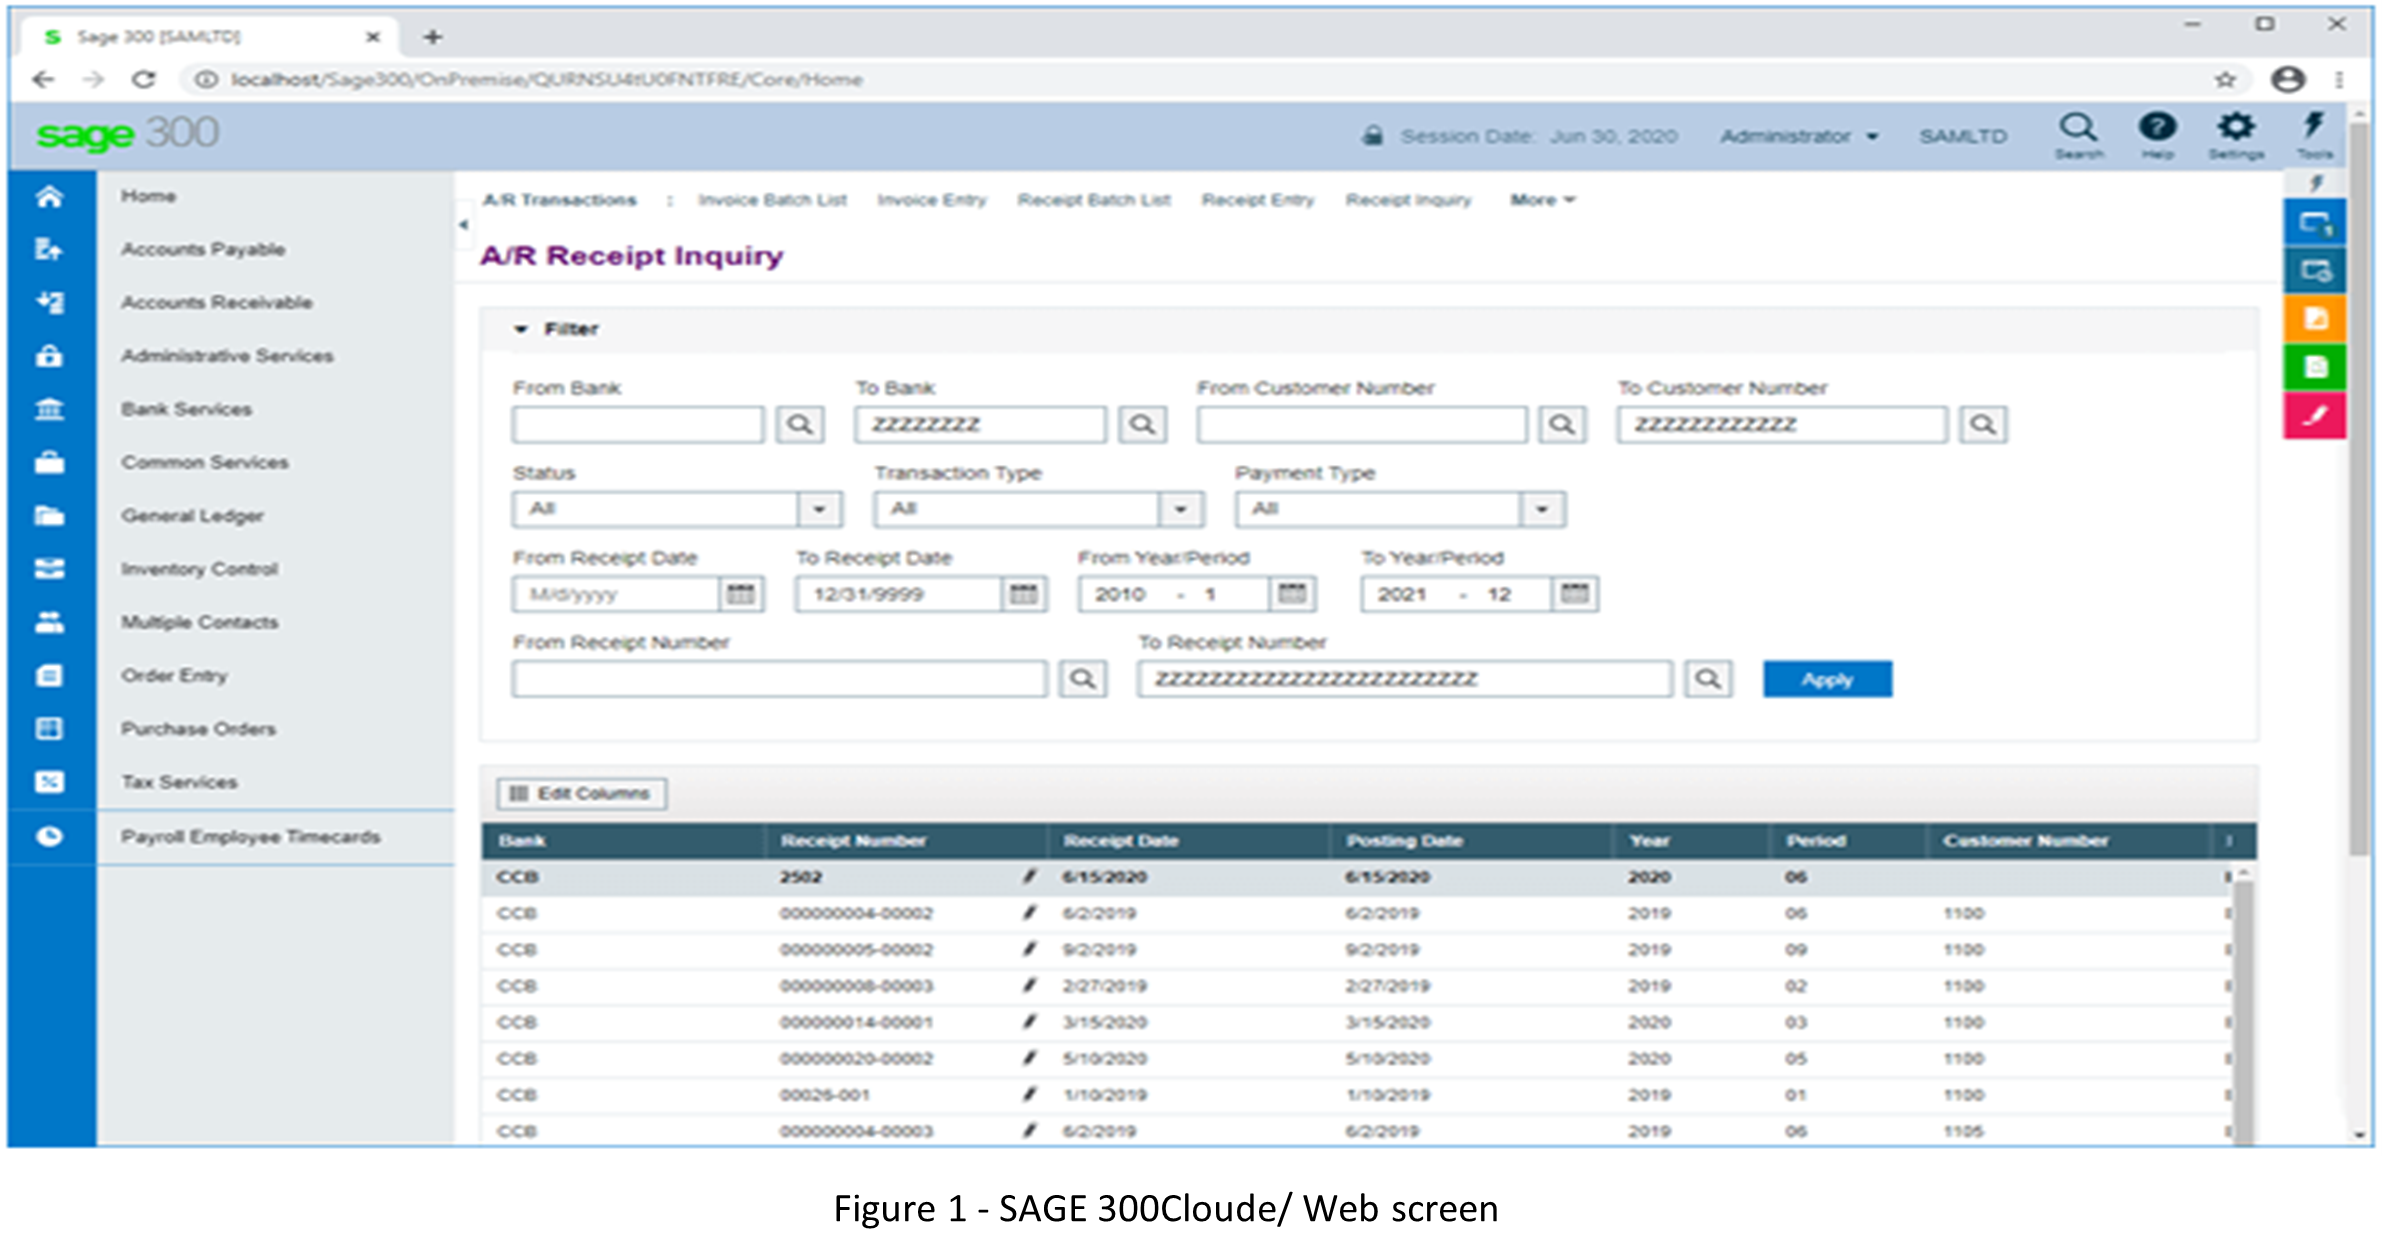Screen dimensions: 2382x1245
Task: Select receipt row 00026-001
Action: tap(1356, 1095)
